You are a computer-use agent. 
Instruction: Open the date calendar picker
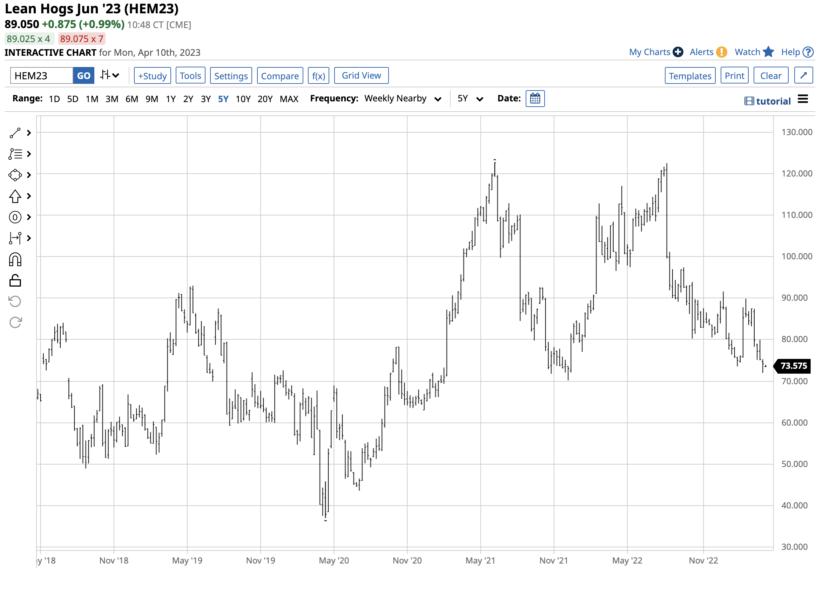click(535, 99)
